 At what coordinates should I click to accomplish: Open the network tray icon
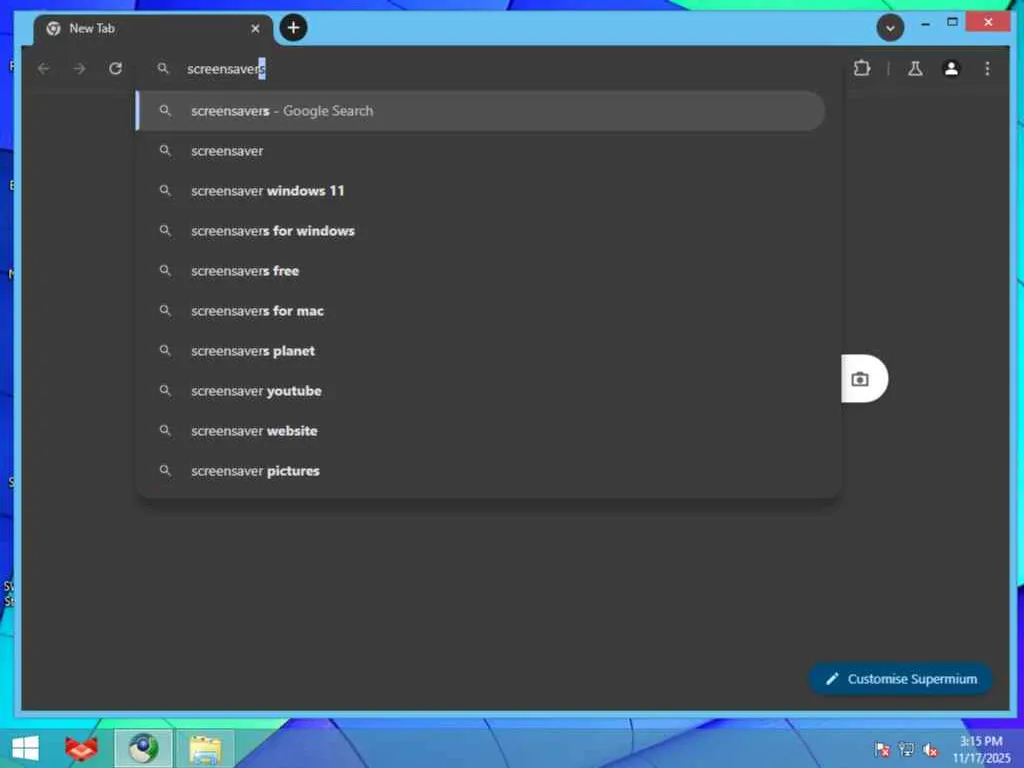pos(906,749)
